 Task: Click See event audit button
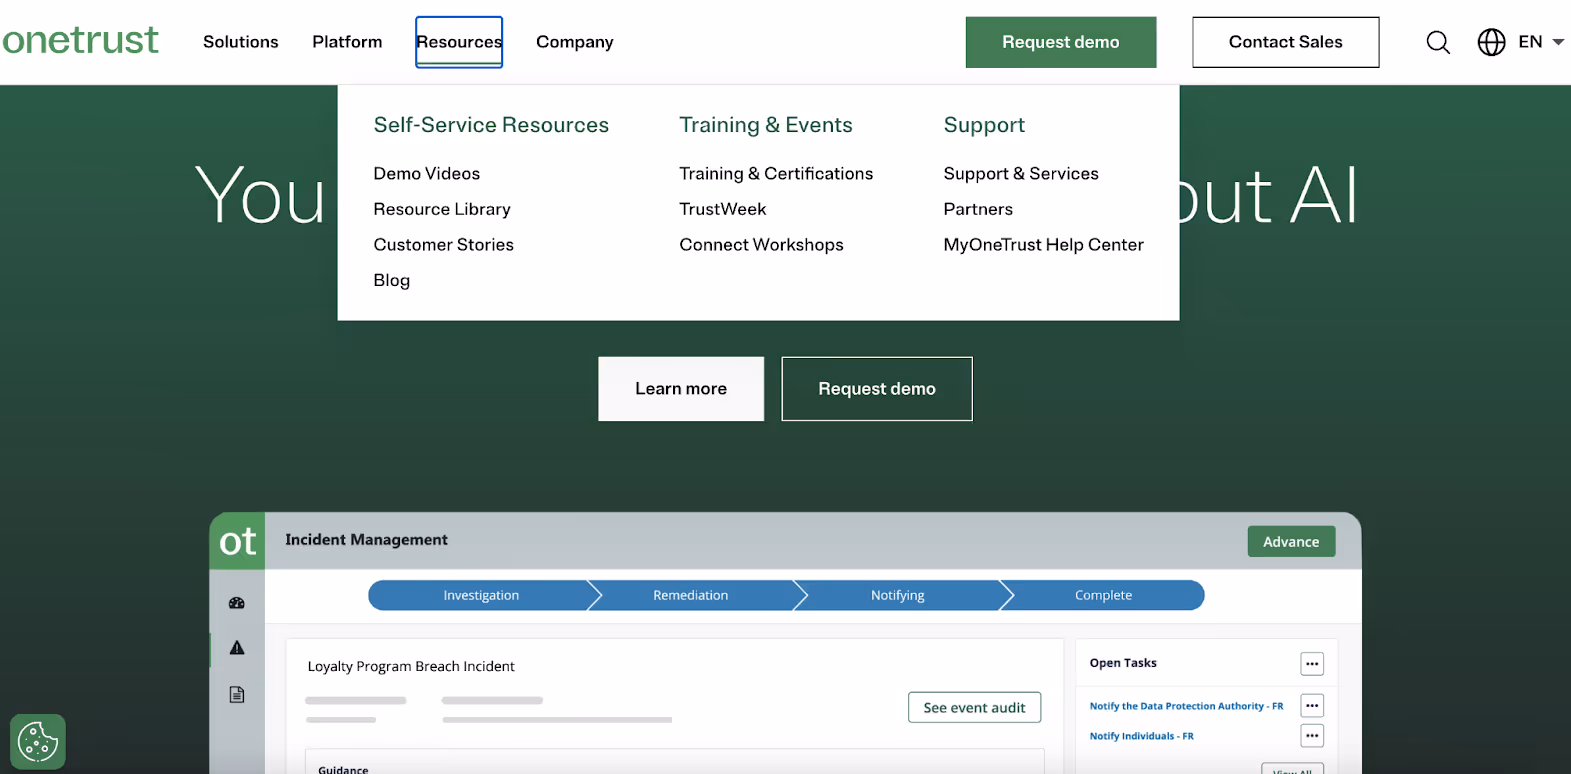(974, 707)
